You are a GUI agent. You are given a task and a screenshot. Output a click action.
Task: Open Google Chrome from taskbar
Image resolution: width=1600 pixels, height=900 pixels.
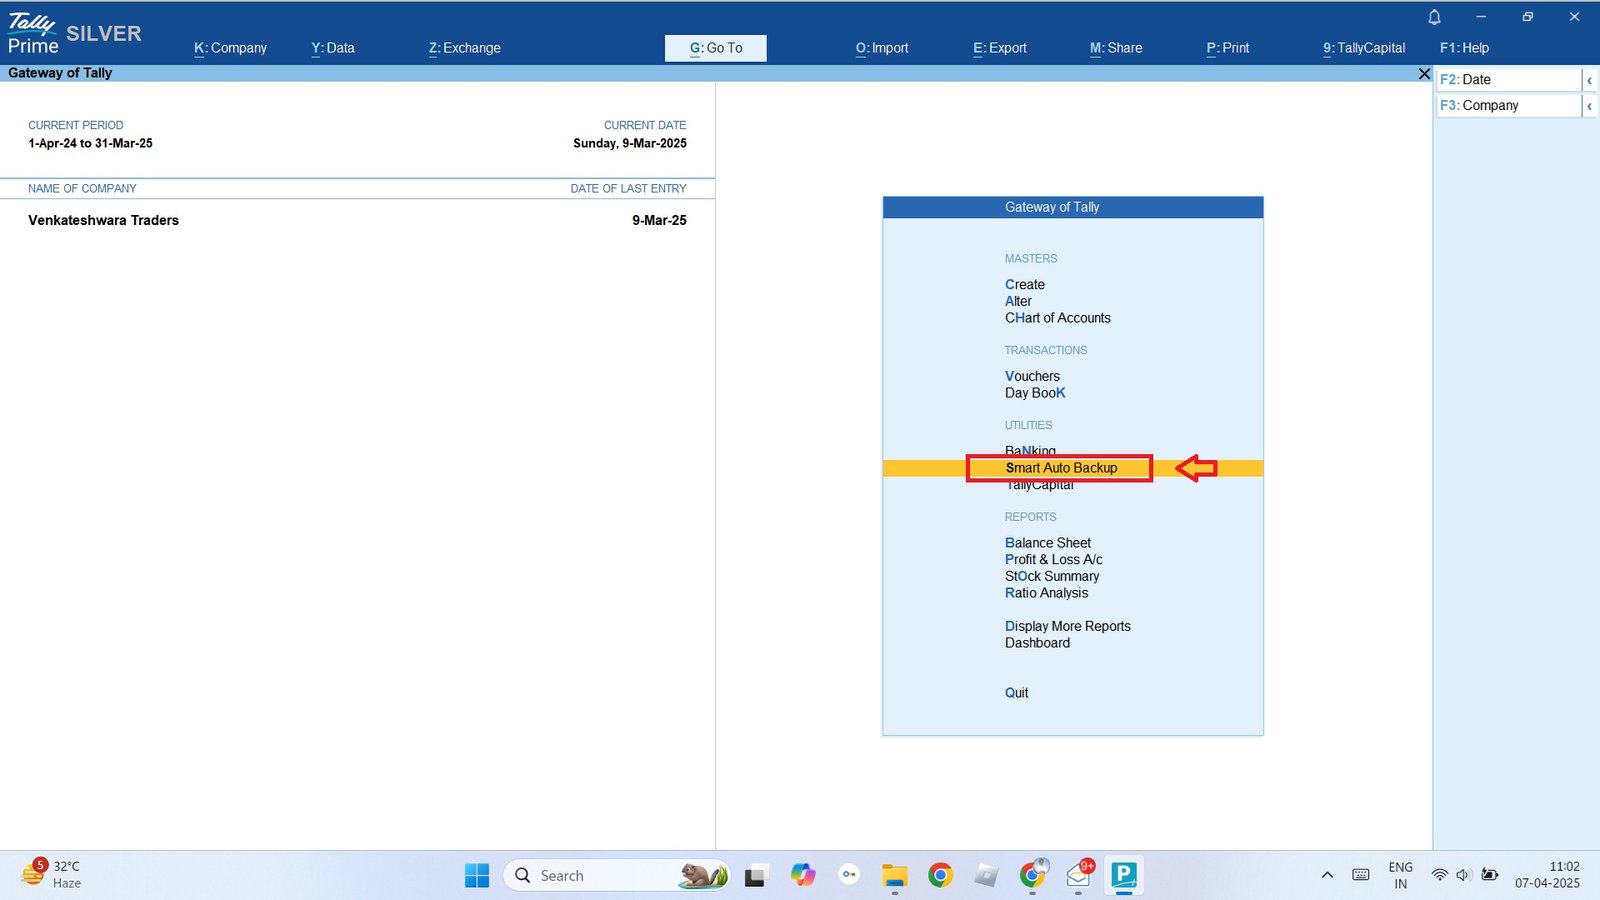[940, 876]
